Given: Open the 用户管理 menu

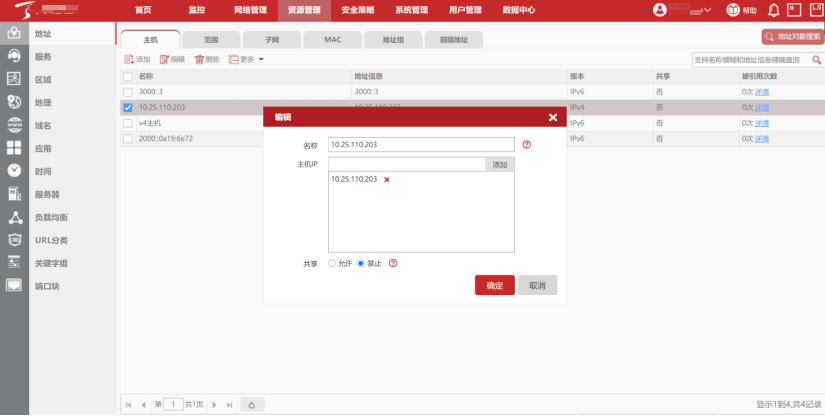Looking at the screenshot, I should pos(465,10).
